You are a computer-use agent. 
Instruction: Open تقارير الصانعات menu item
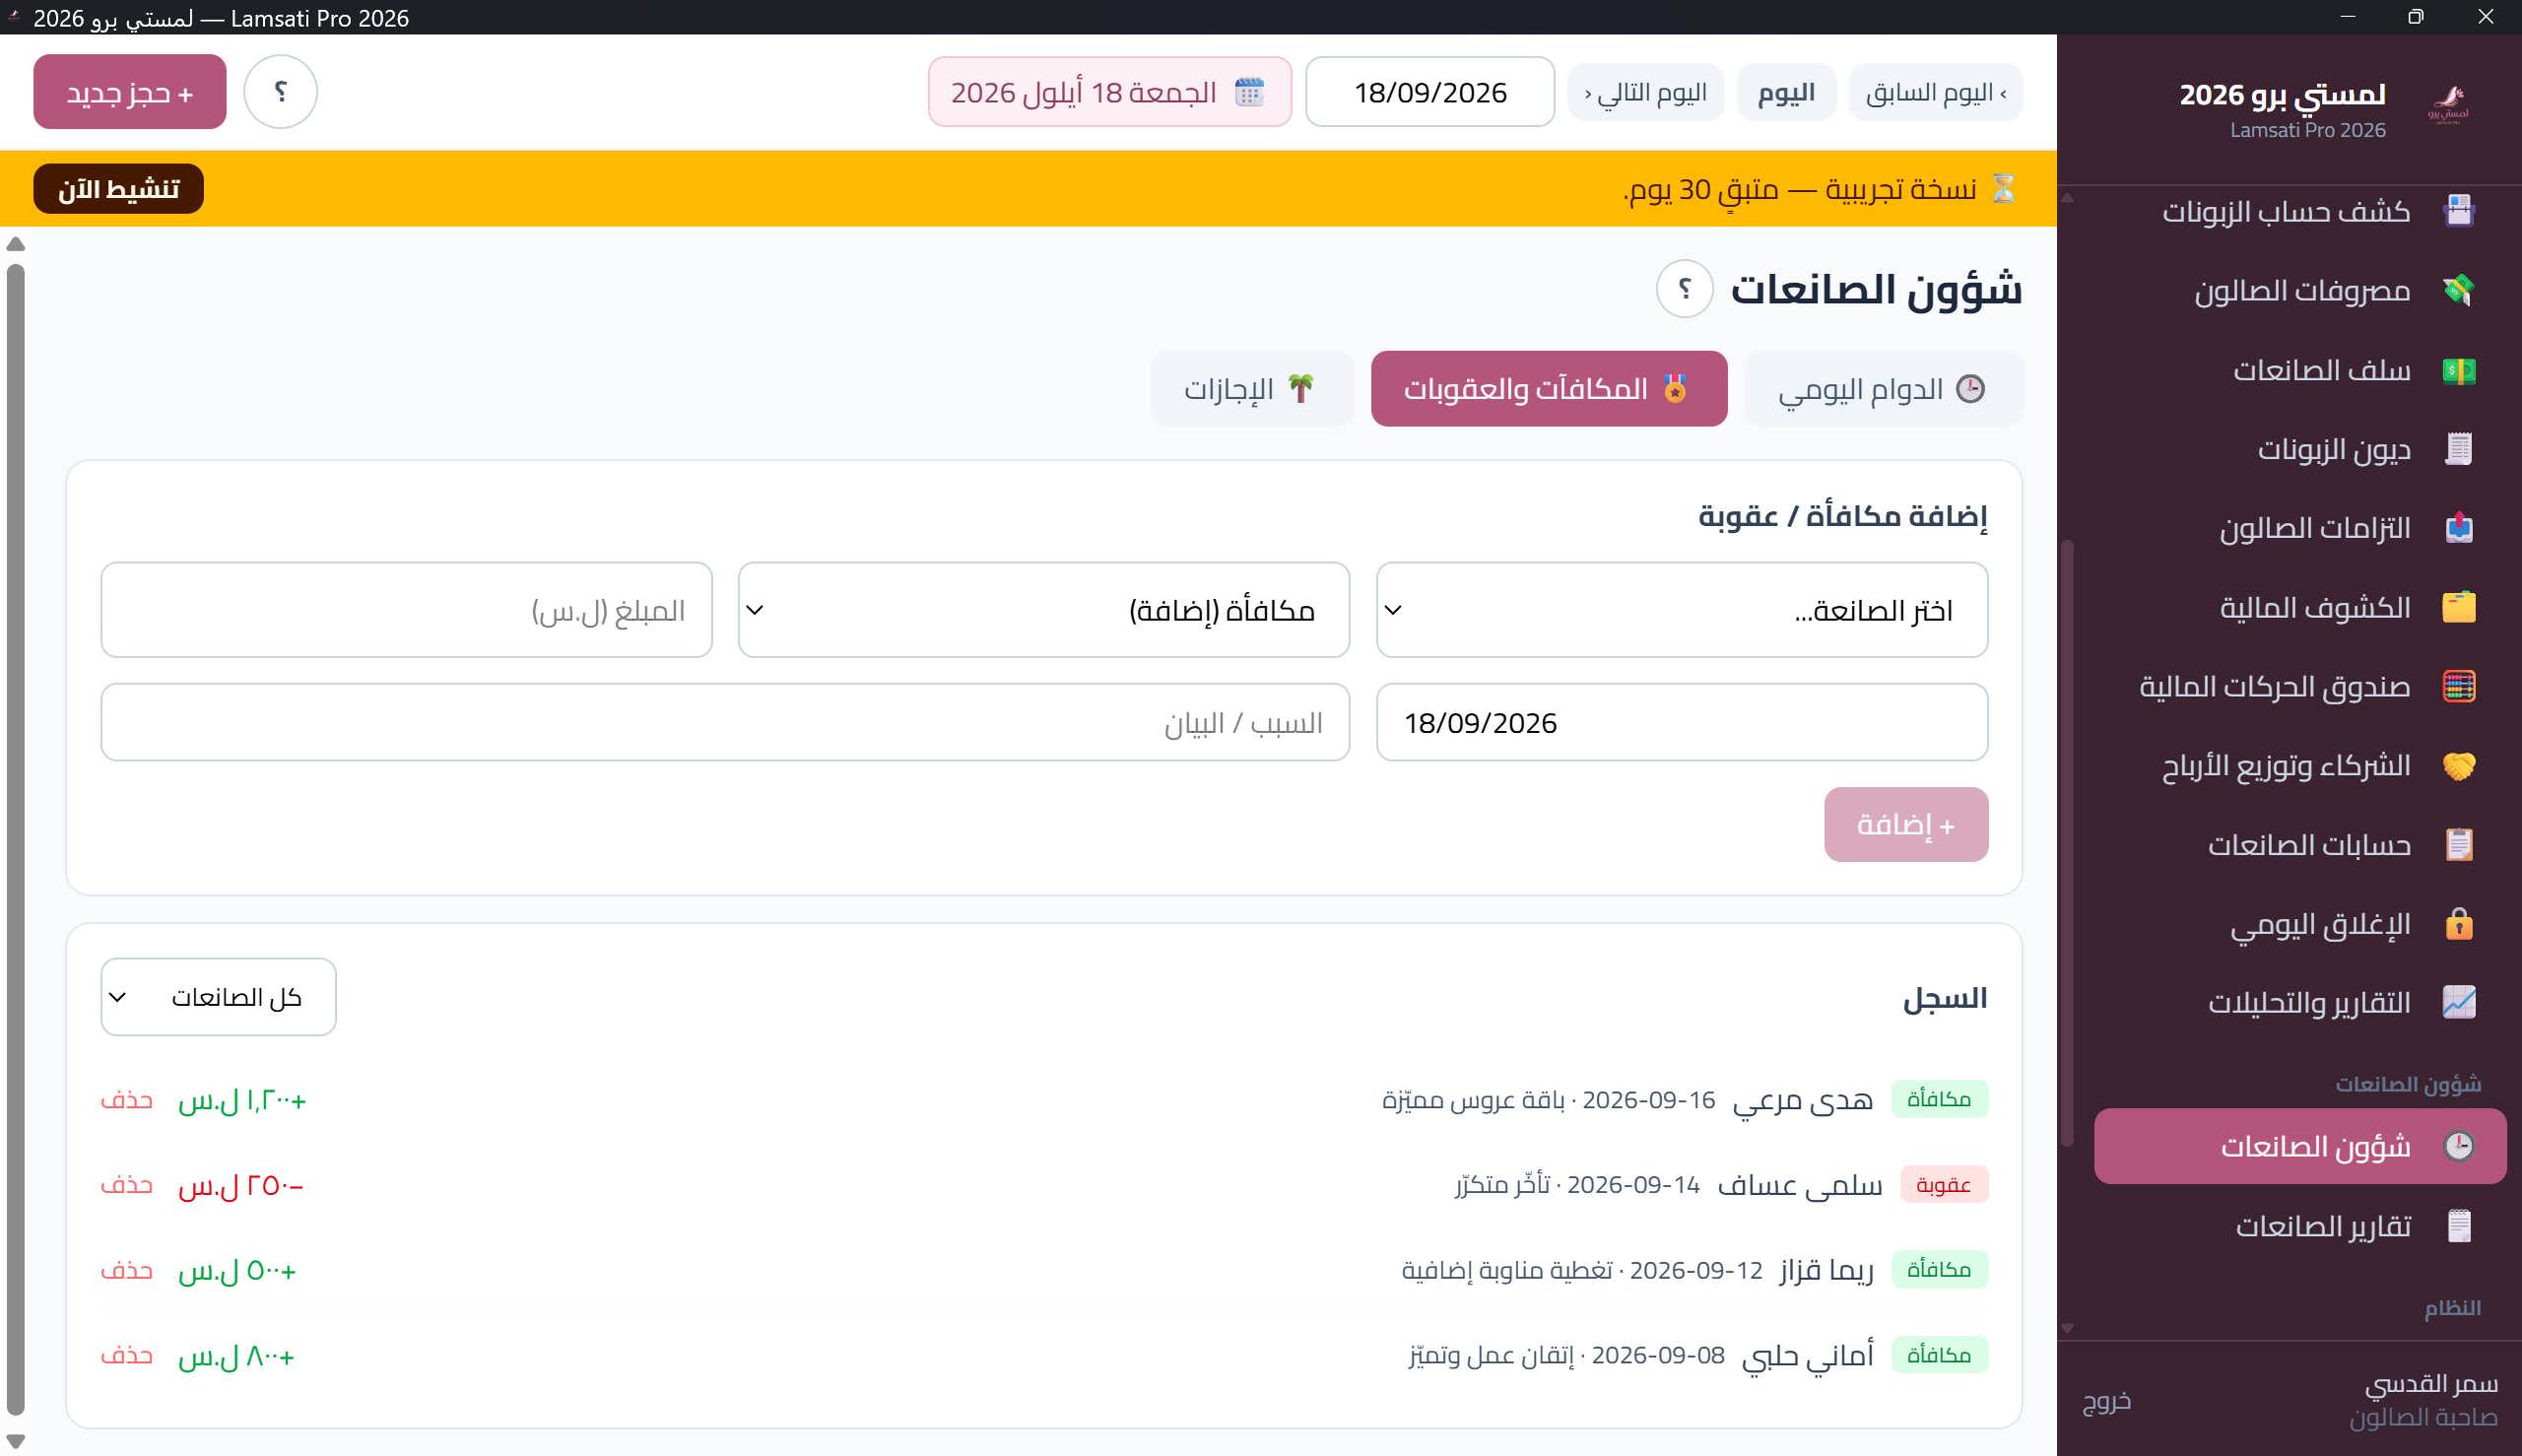(2300, 1227)
